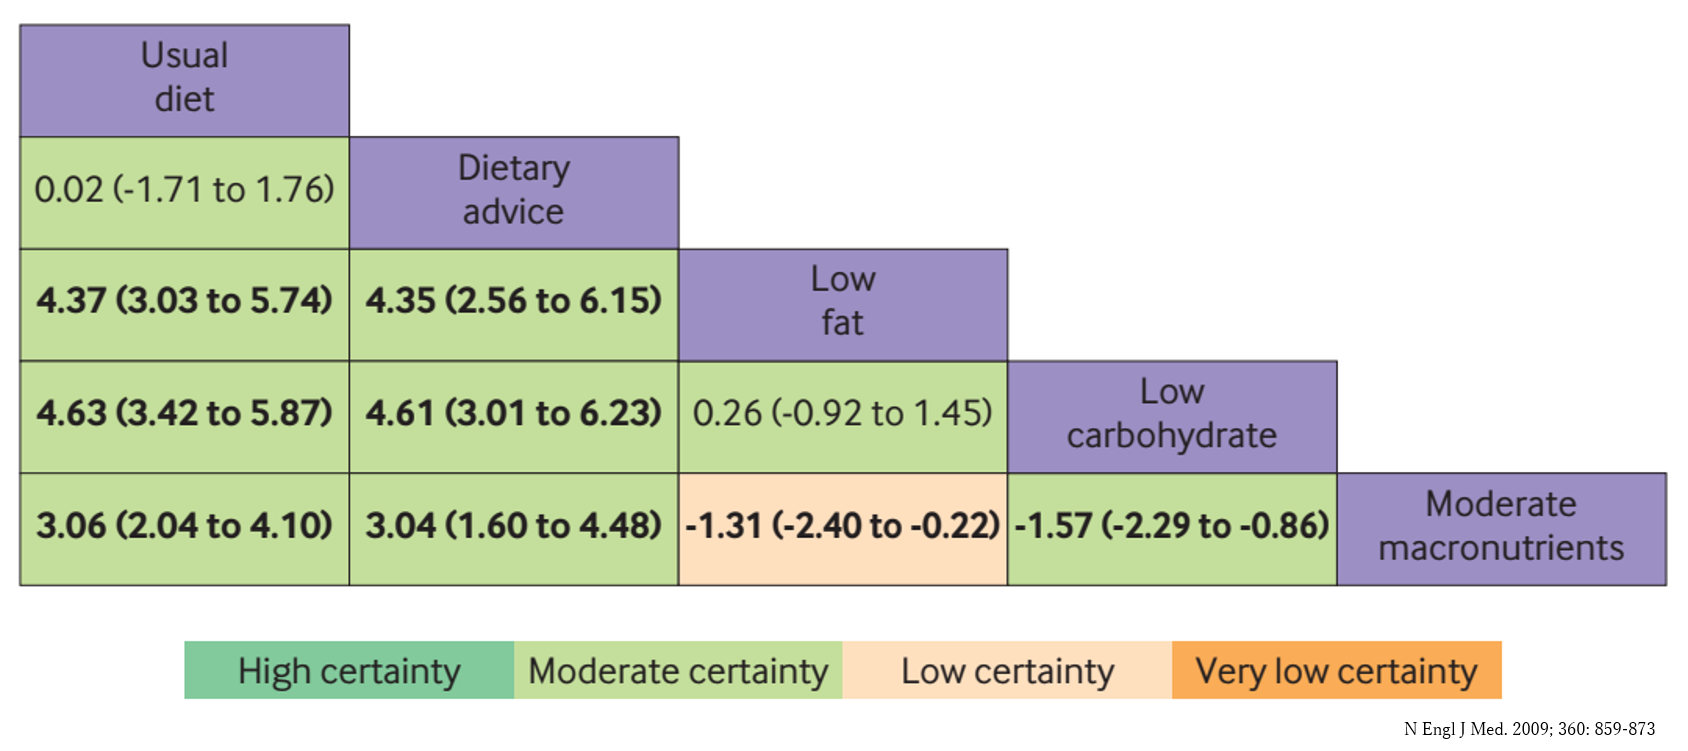
Task: Select the Low fat header cell
Action: point(842,304)
